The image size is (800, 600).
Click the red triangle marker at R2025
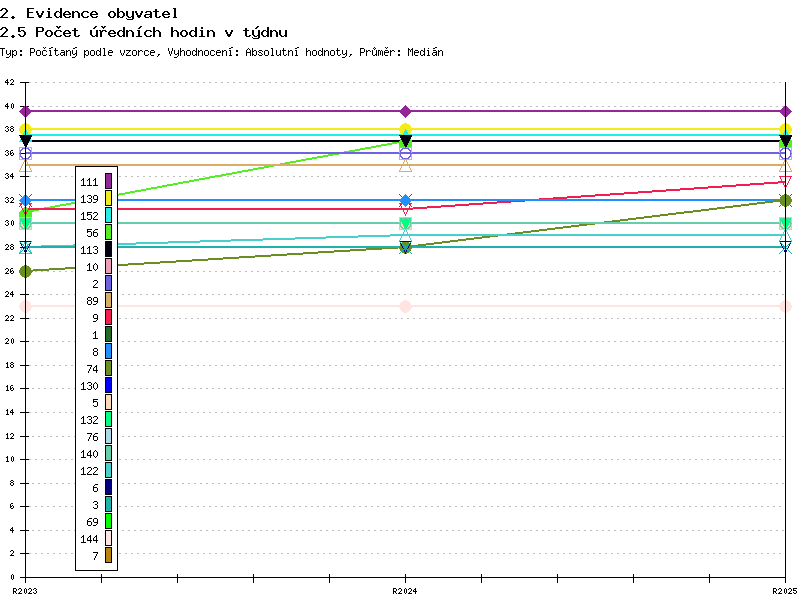click(785, 182)
